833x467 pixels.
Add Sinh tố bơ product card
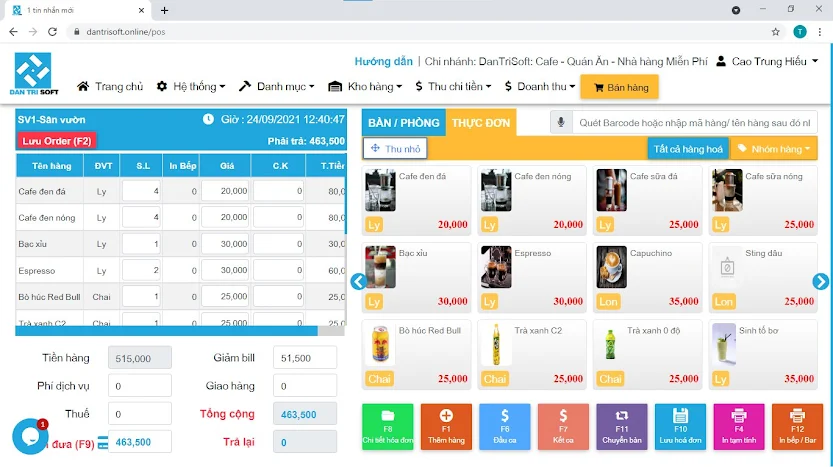click(763, 354)
